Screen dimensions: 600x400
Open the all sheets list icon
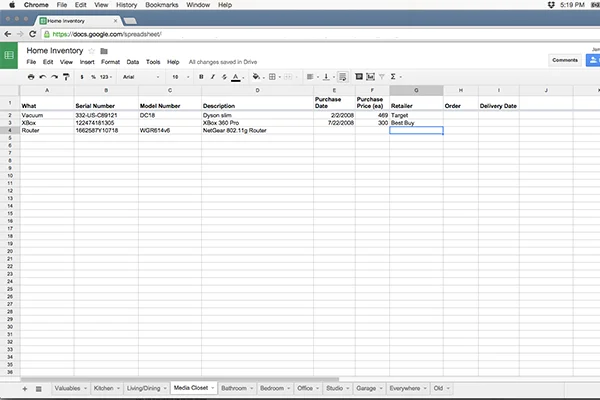point(39,389)
